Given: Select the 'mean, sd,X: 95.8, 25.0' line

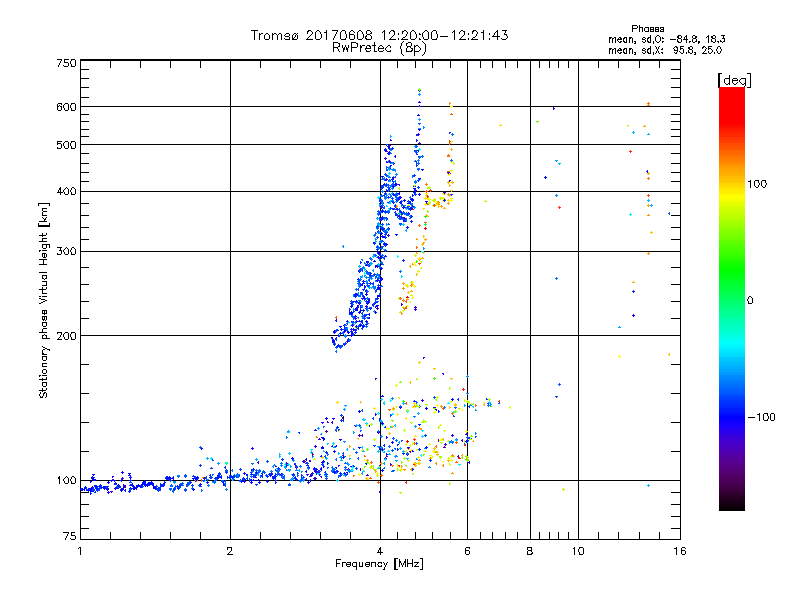Looking at the screenshot, I should pyautogui.click(x=665, y=50).
